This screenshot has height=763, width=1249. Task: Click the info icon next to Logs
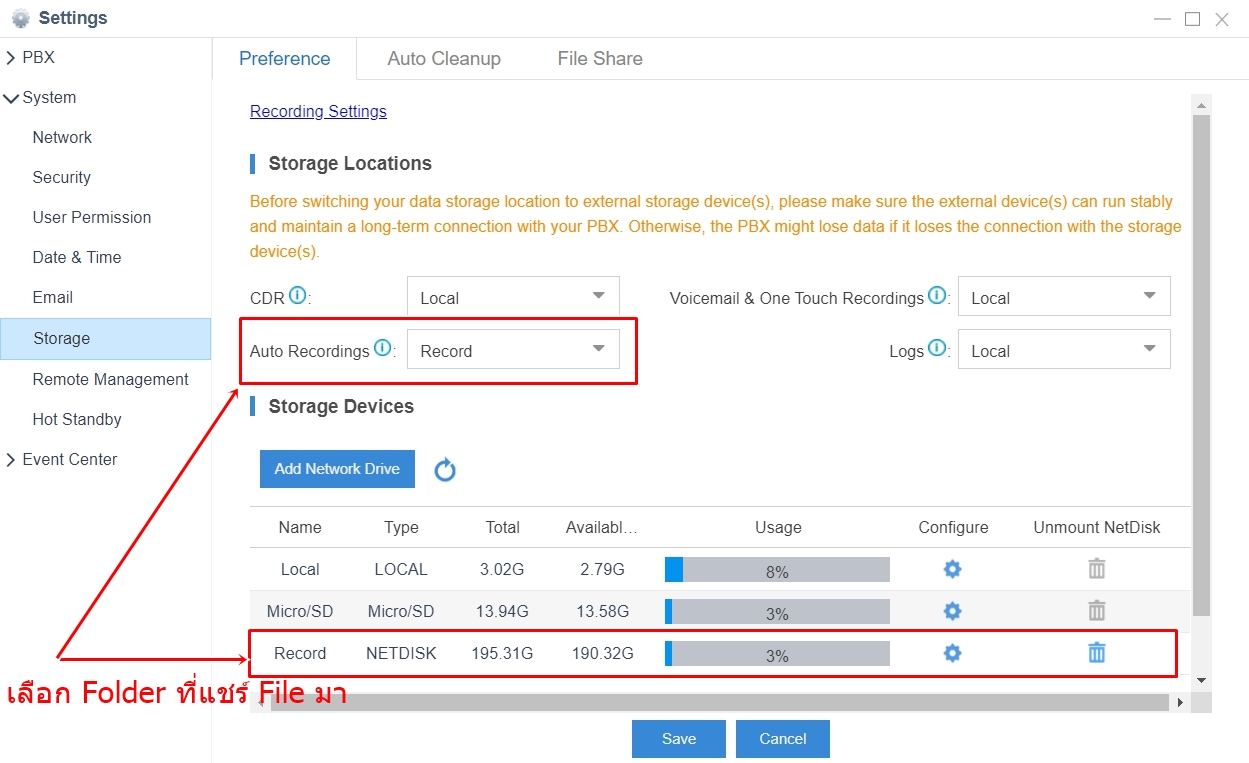(x=936, y=348)
